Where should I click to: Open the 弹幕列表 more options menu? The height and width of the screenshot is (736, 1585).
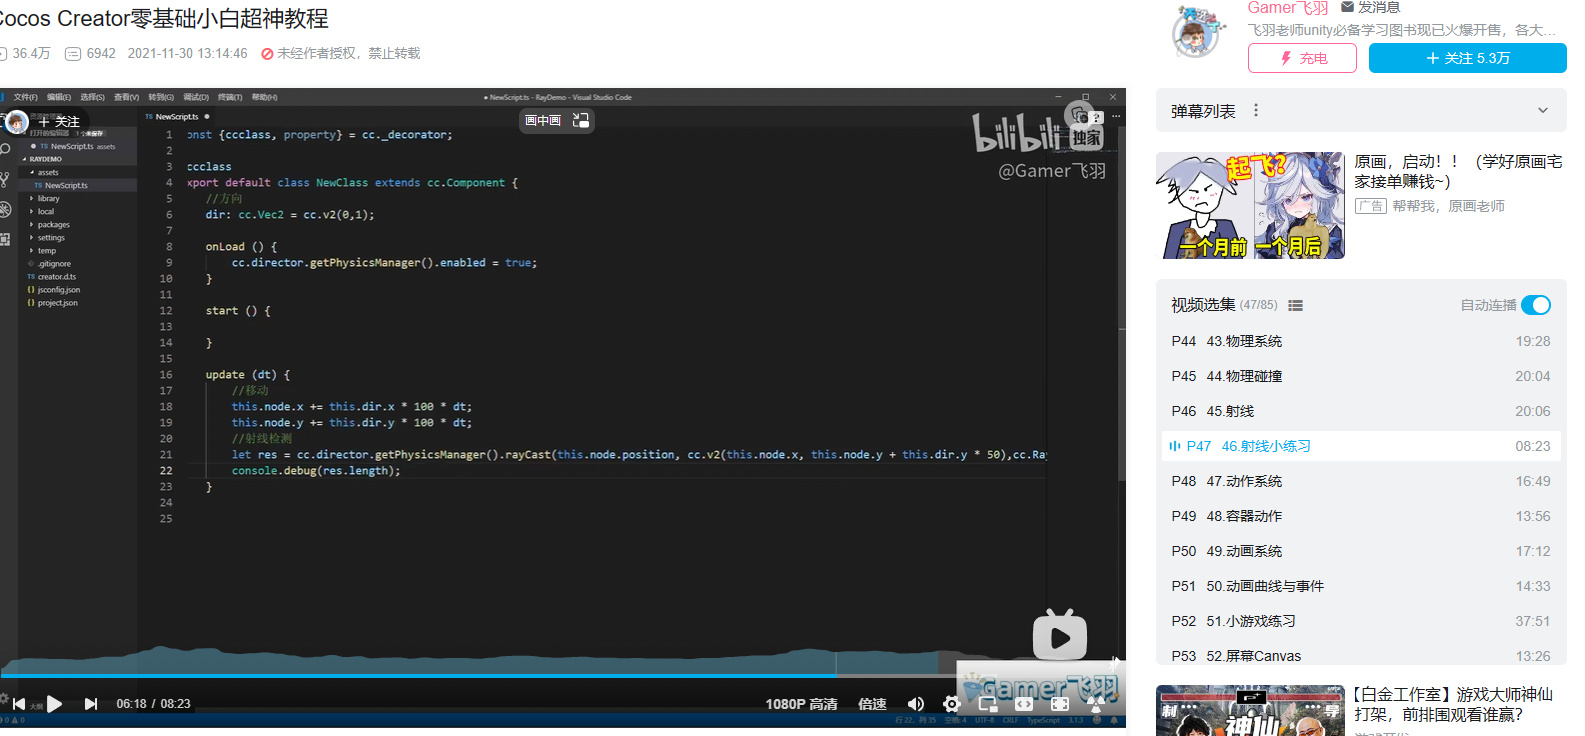(x=1256, y=111)
